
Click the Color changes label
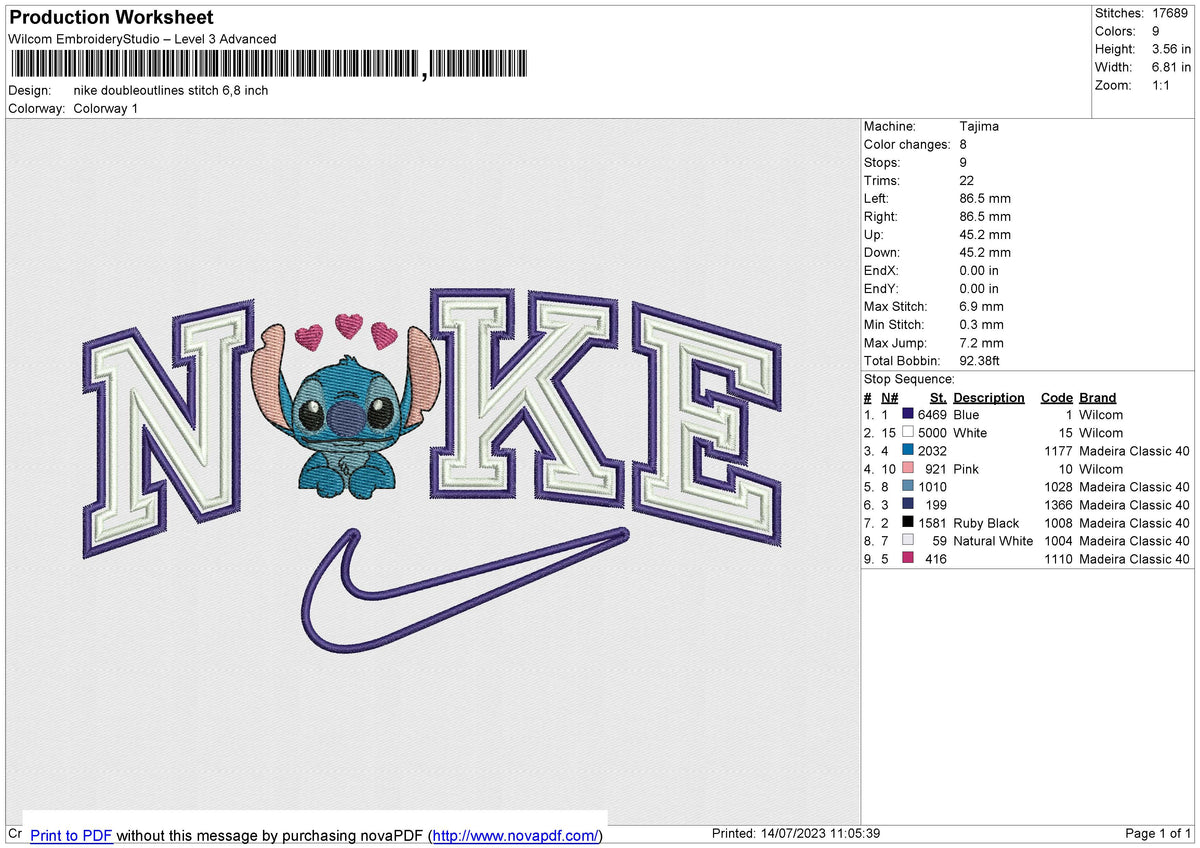[x=907, y=145]
